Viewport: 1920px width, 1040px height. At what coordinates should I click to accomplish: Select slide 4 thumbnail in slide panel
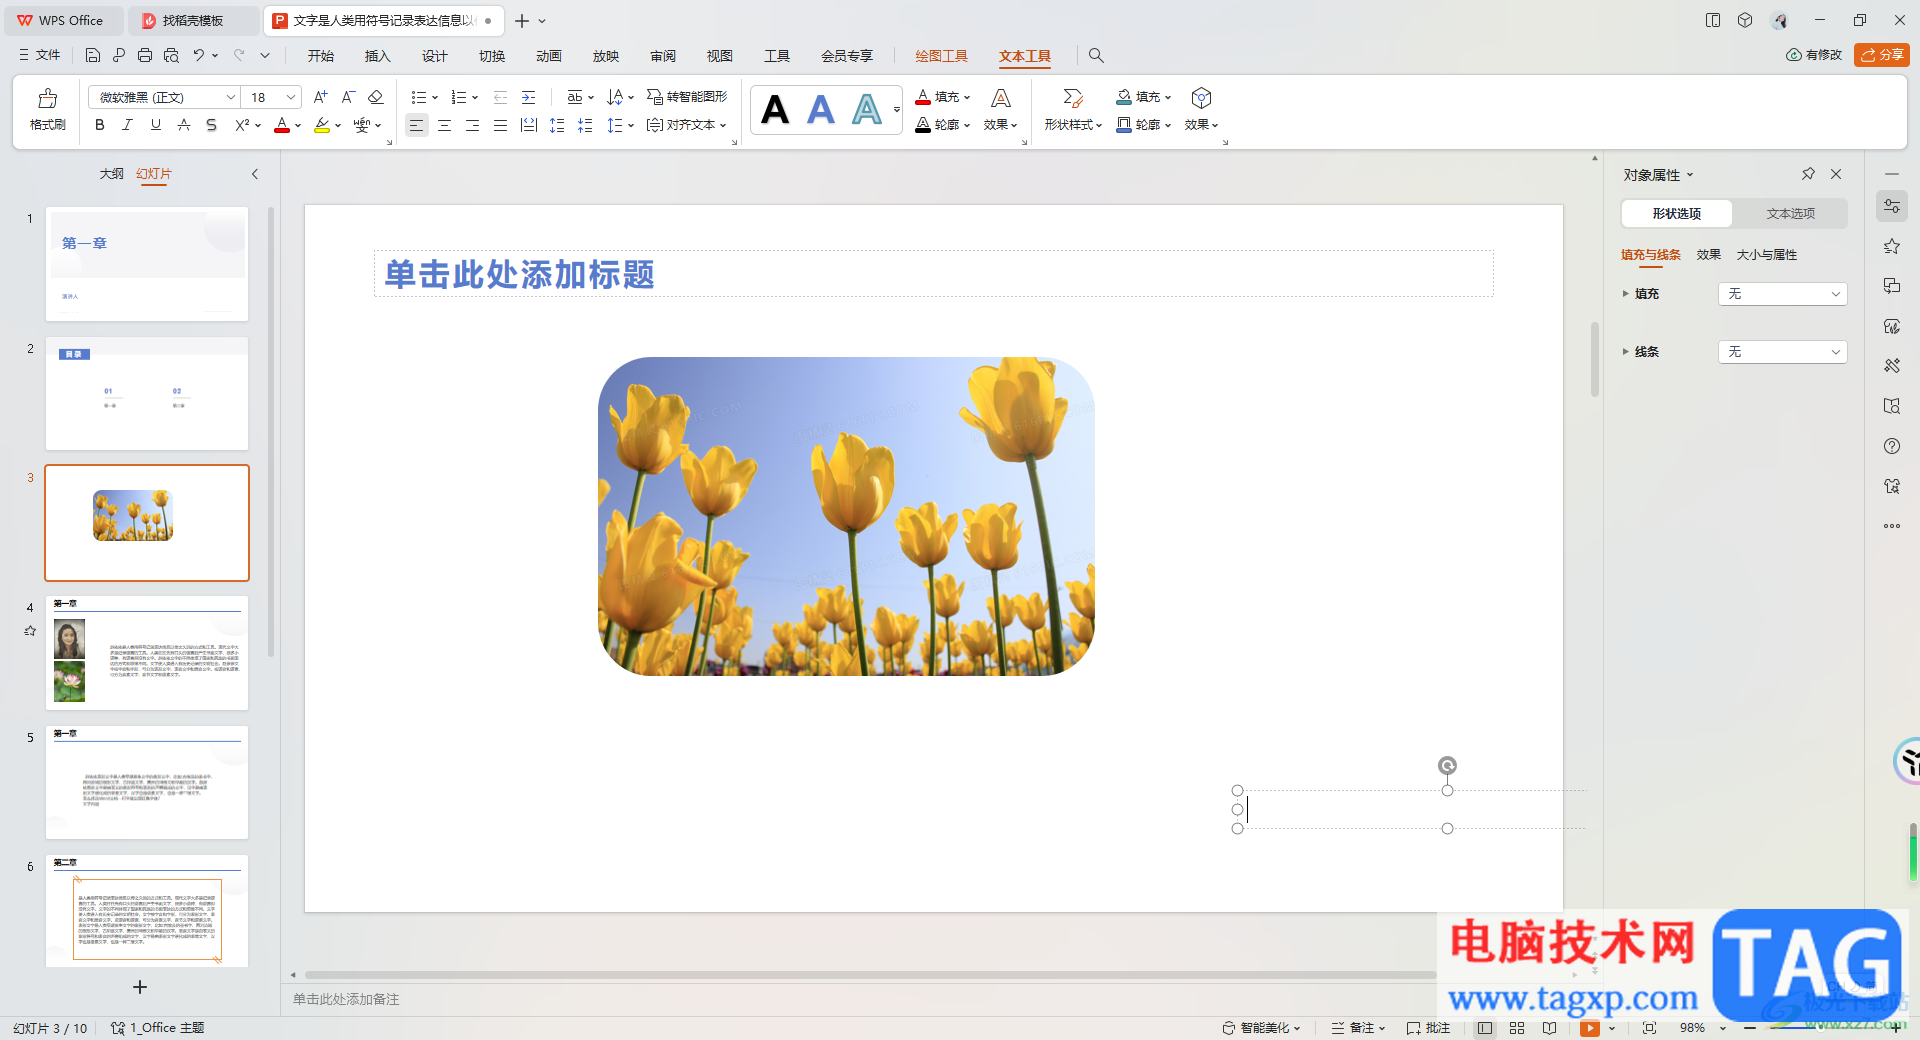tap(147, 653)
